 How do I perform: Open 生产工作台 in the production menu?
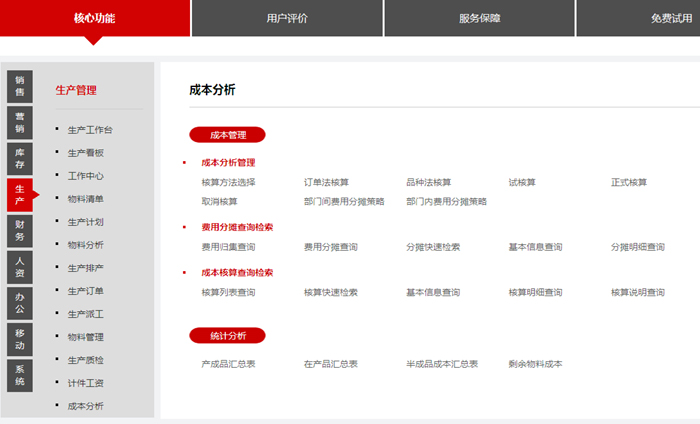point(90,130)
